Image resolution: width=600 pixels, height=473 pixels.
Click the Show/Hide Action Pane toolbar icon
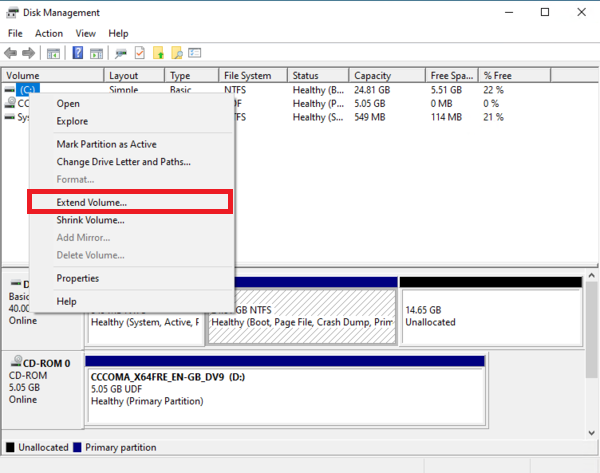point(96,52)
